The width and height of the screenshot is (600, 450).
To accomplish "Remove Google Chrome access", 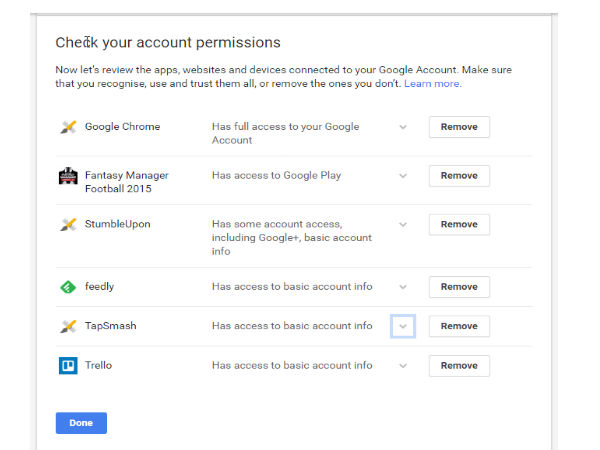I will tap(459, 127).
